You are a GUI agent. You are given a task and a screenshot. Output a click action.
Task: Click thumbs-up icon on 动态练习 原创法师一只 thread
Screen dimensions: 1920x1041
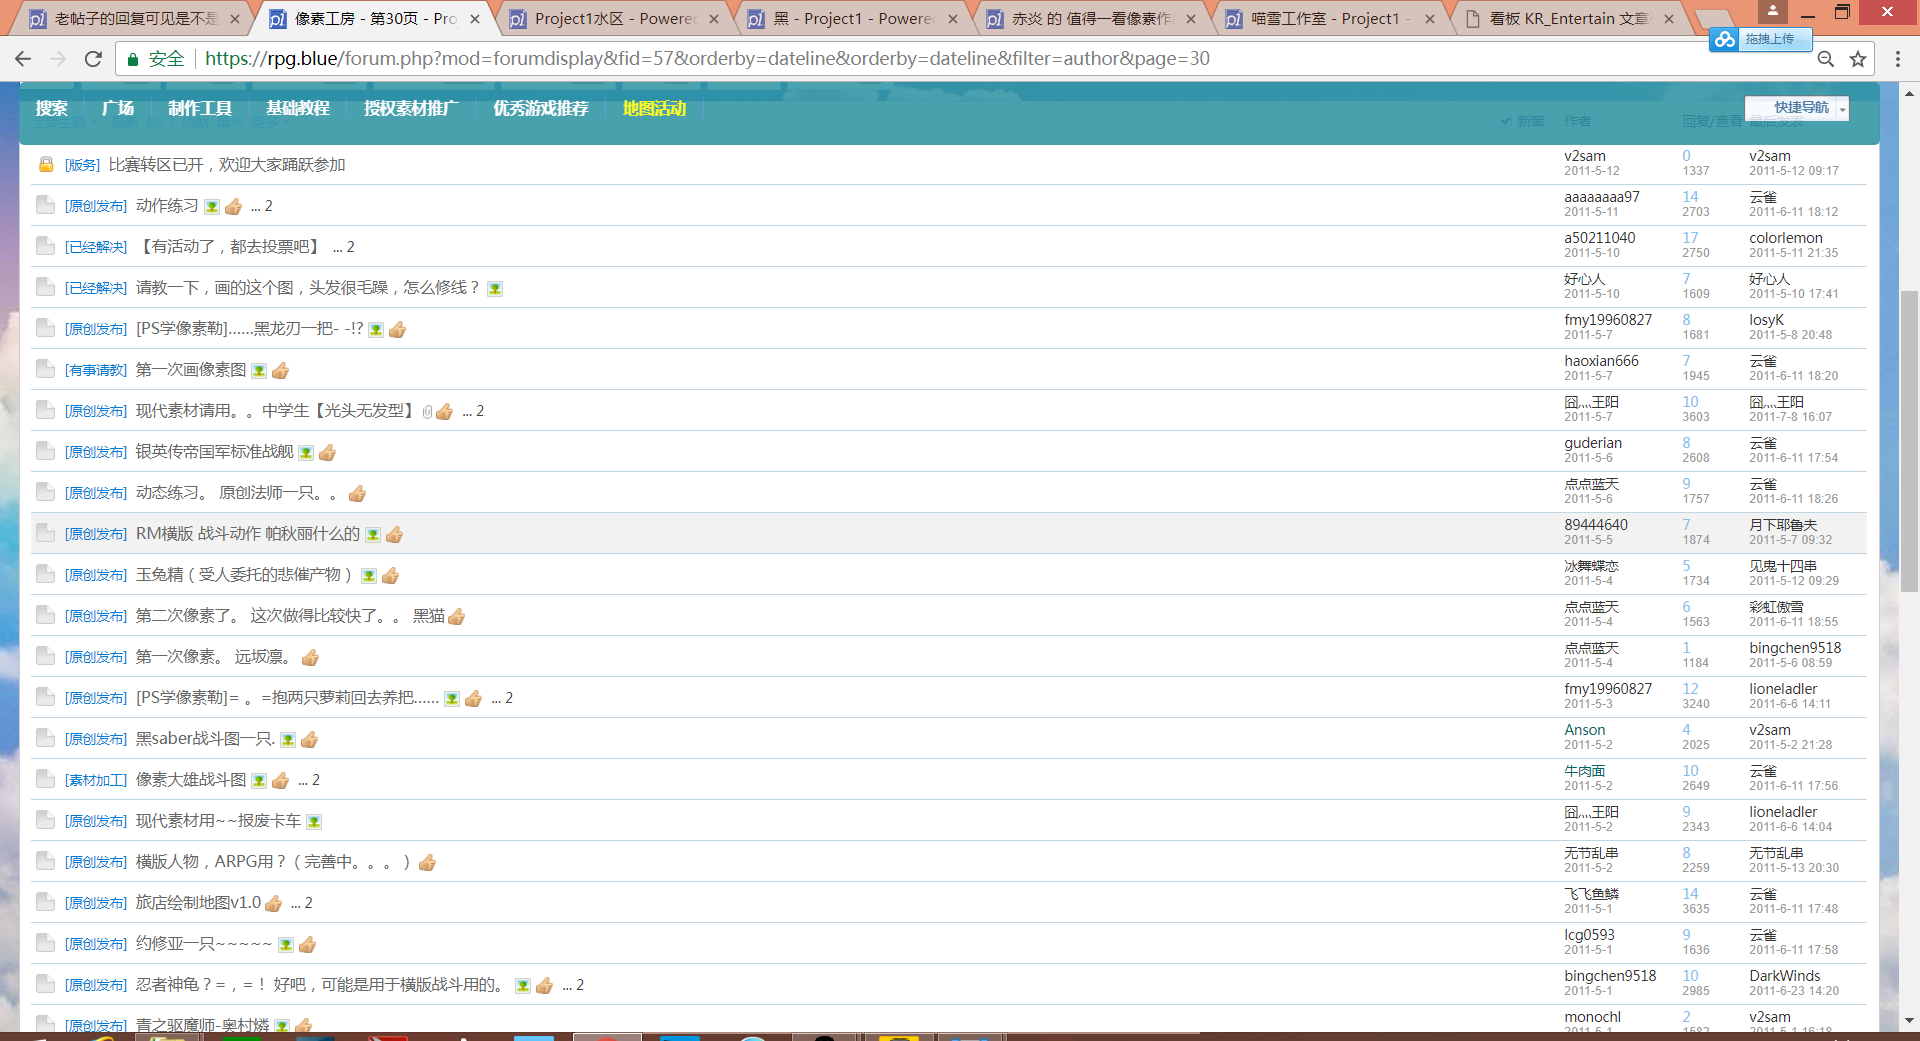coord(357,493)
